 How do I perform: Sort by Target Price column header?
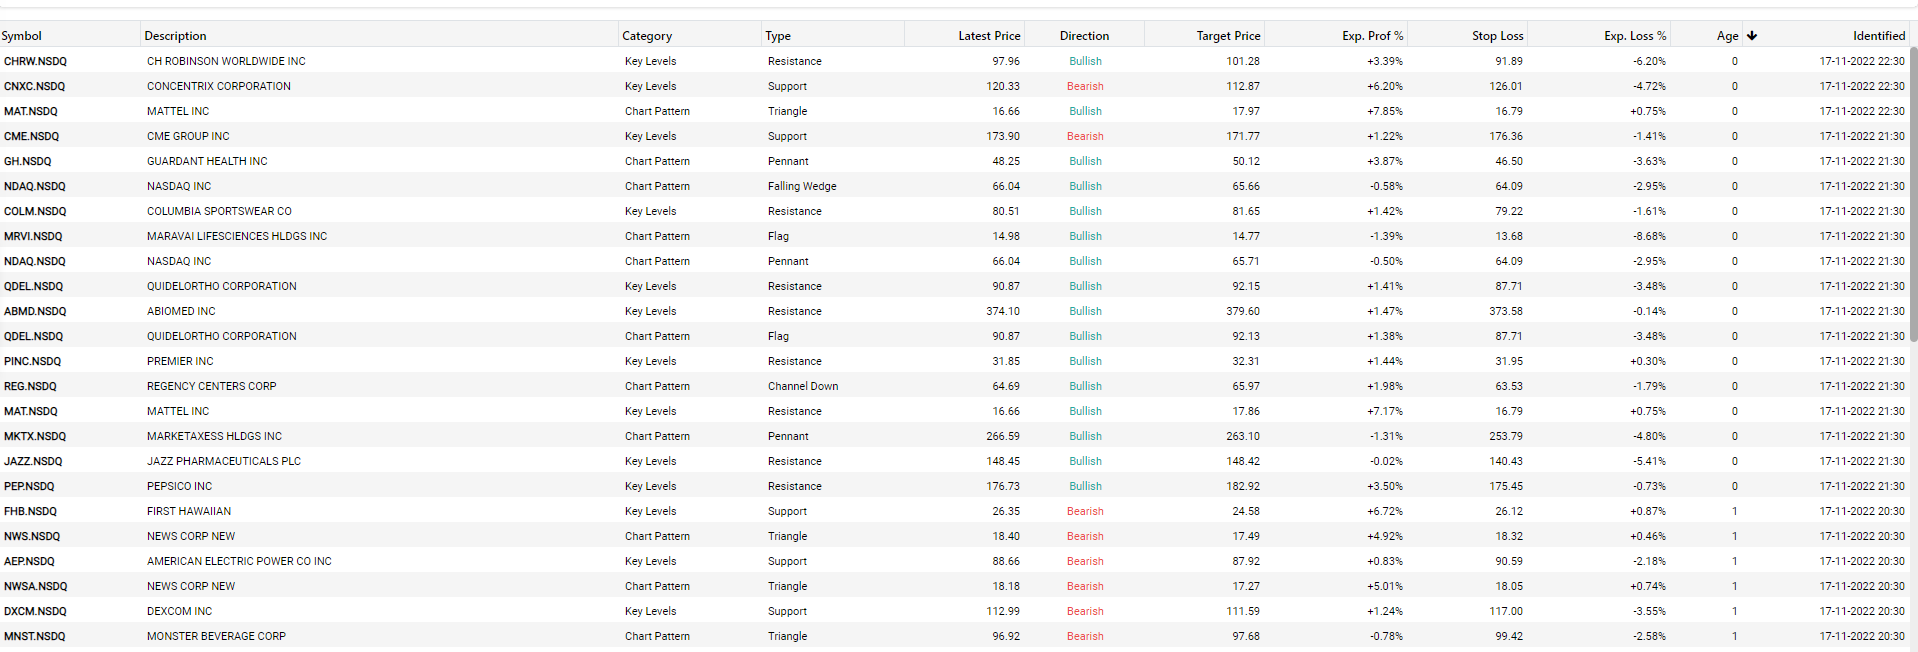(x=1228, y=36)
